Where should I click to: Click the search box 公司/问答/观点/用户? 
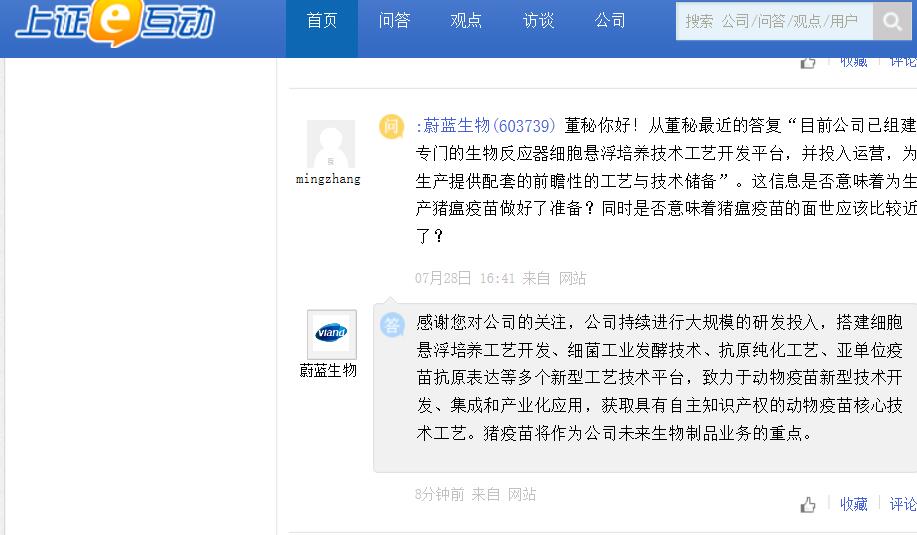tap(774, 22)
